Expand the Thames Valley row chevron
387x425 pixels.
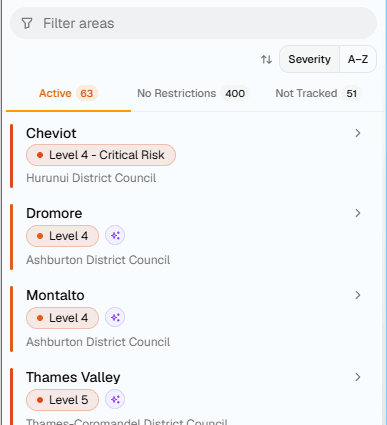(x=358, y=377)
